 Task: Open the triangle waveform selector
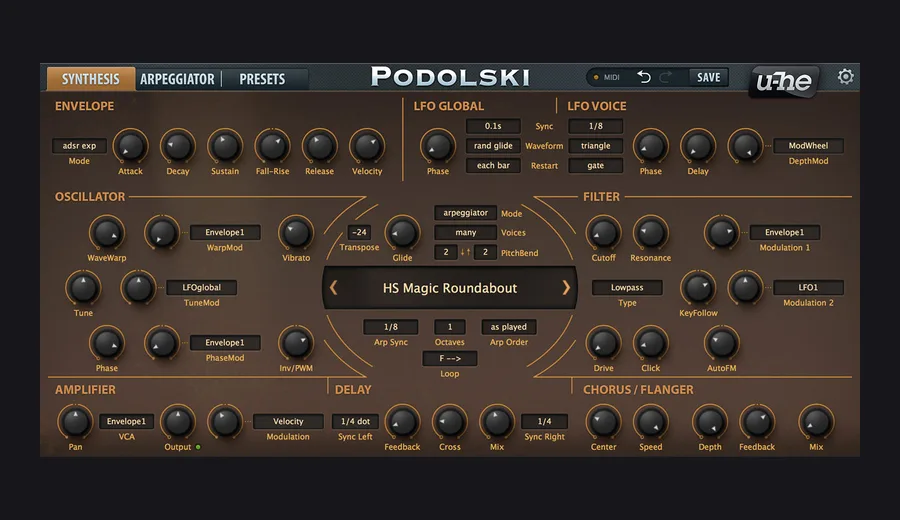click(596, 146)
